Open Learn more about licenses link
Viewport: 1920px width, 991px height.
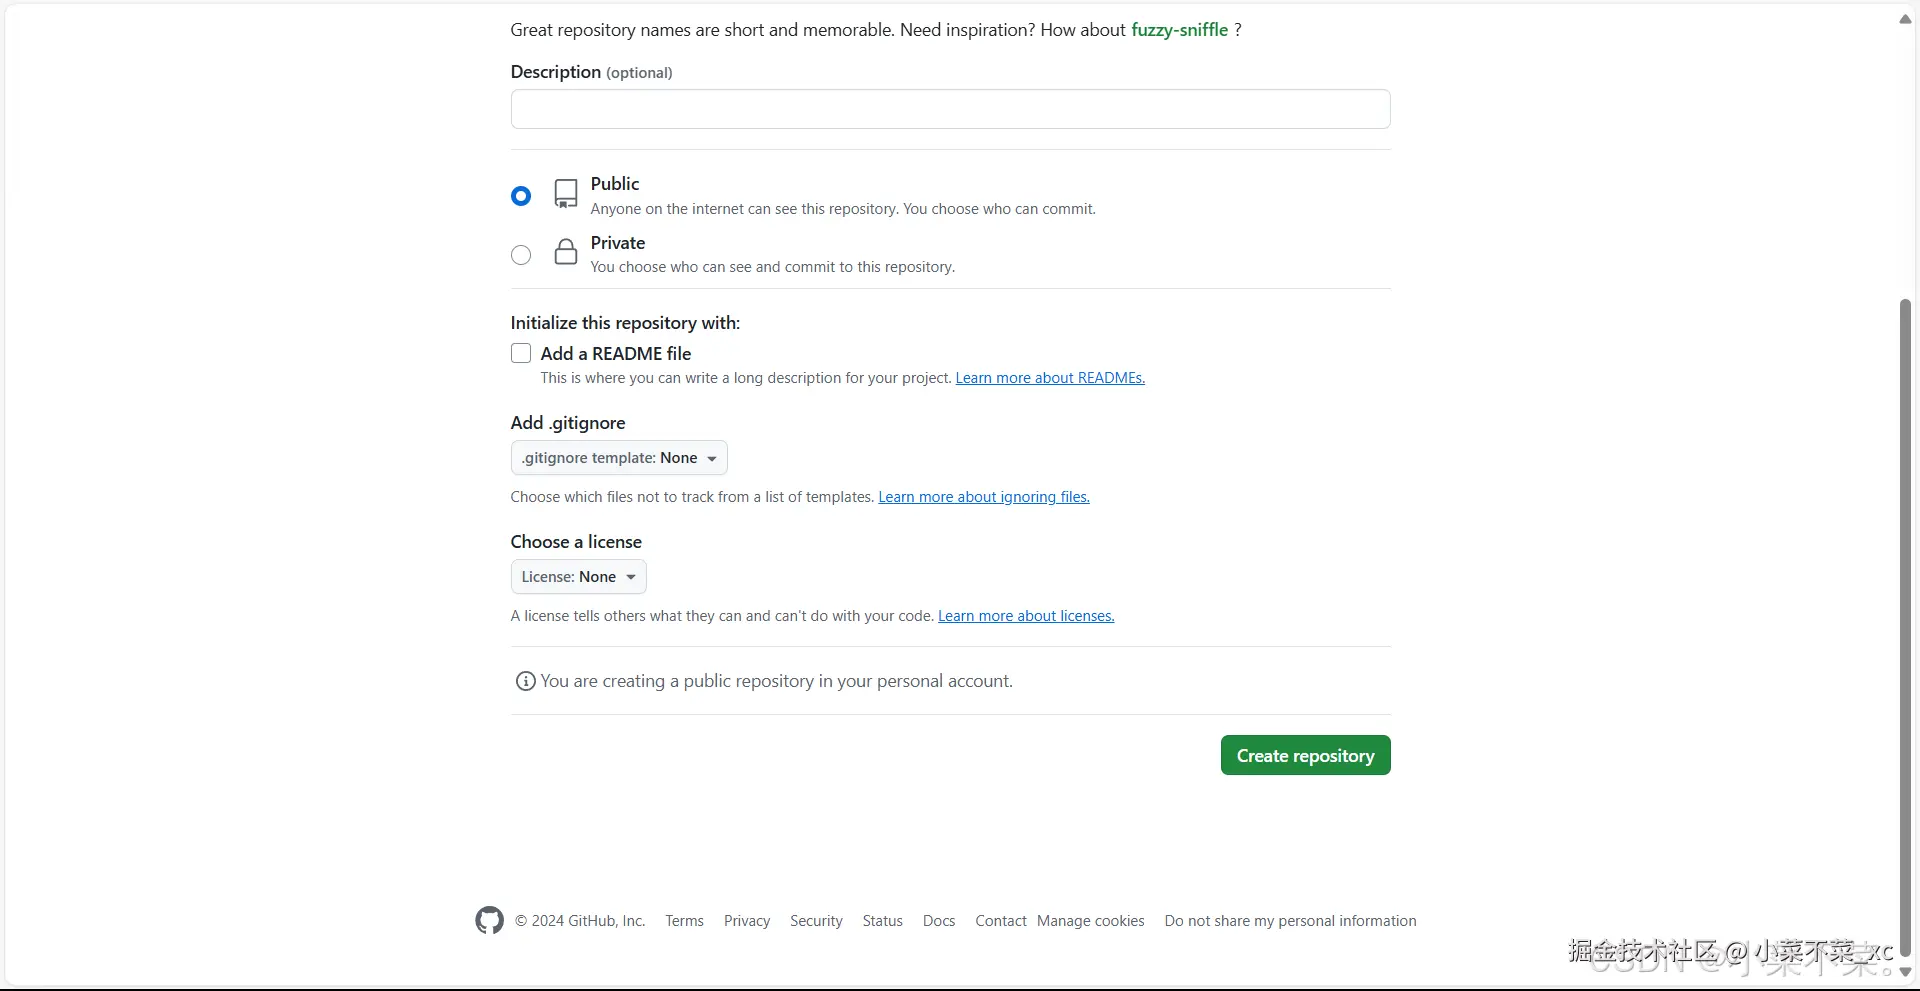(1025, 616)
